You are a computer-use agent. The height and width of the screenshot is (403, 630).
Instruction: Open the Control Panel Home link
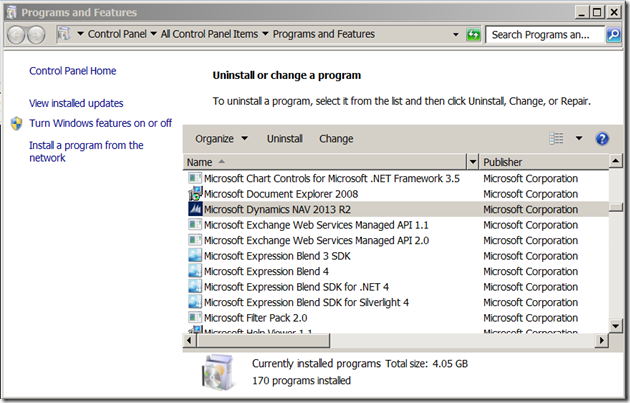pyautogui.click(x=73, y=71)
